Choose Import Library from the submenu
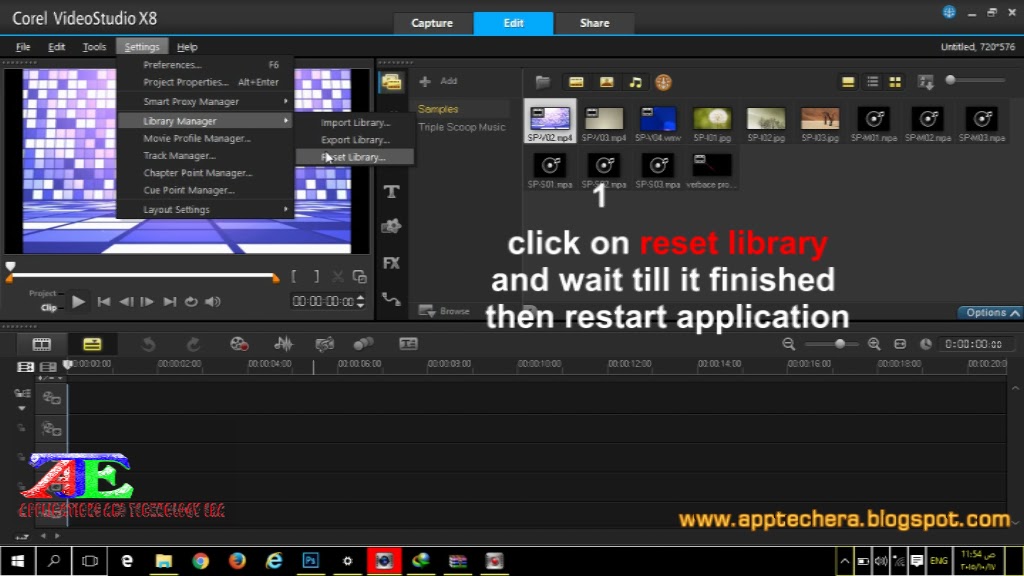The image size is (1024, 576). pos(354,122)
